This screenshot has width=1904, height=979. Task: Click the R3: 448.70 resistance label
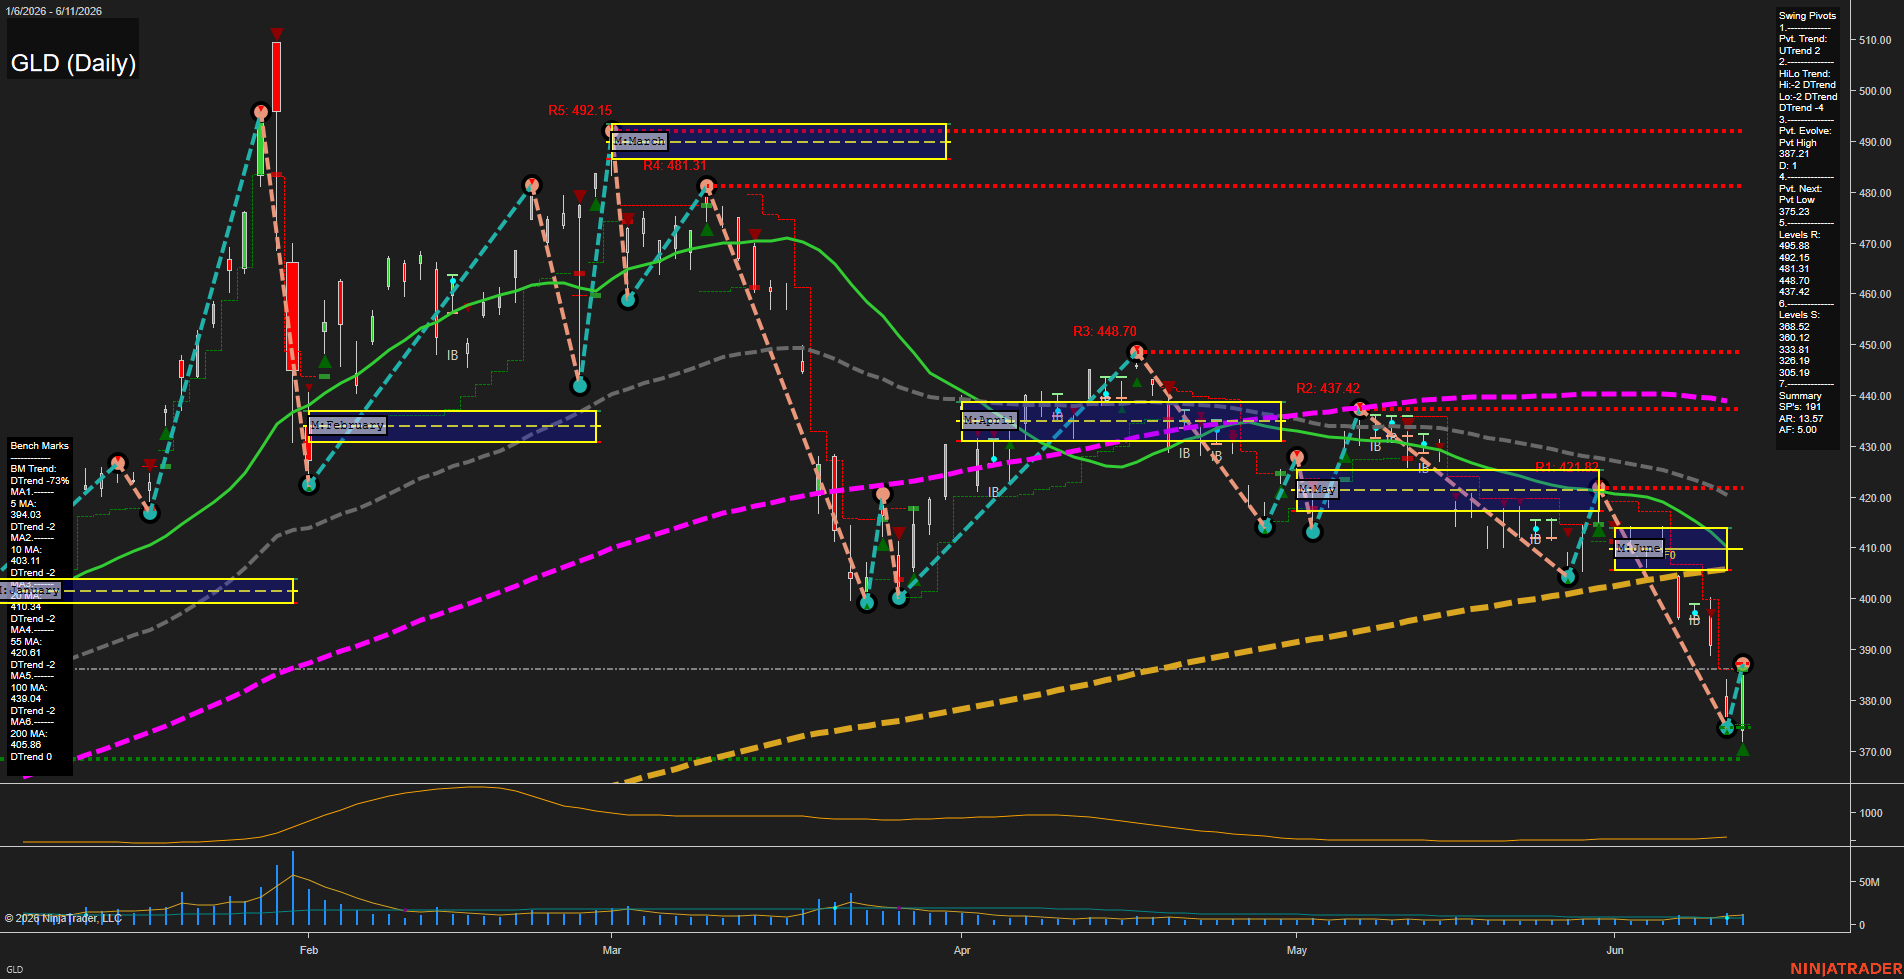[1104, 331]
